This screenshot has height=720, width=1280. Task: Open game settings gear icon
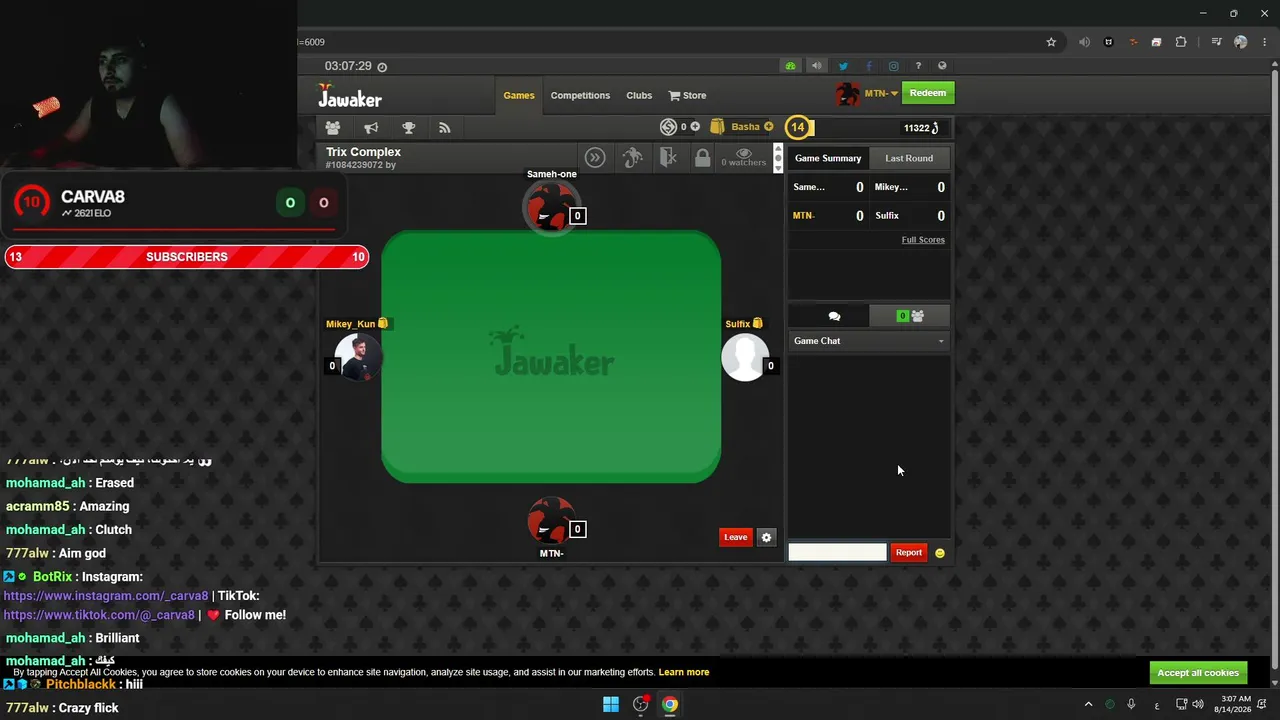tap(766, 537)
